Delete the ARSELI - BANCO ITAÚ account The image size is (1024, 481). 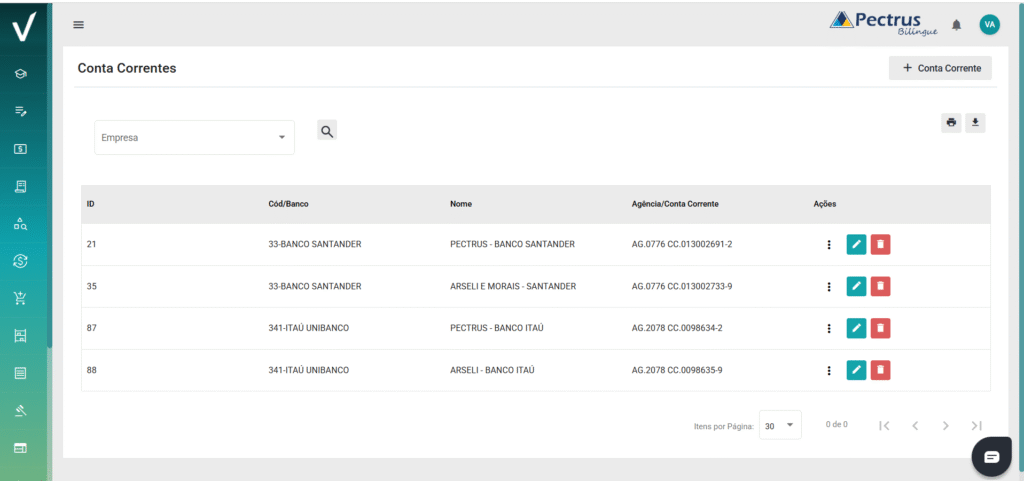point(880,371)
